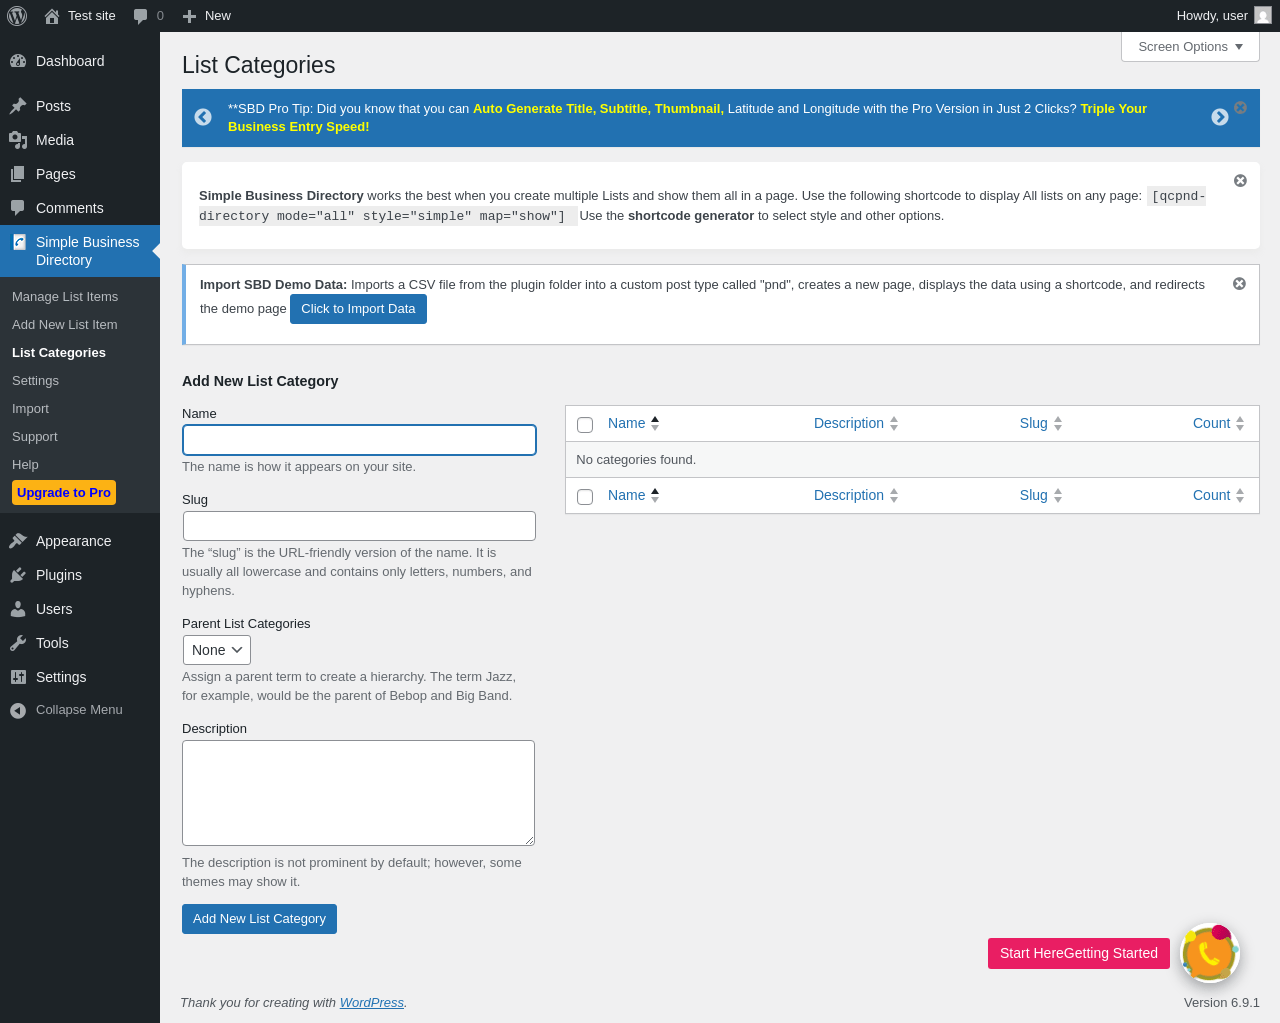Viewport: 1280px width, 1023px height.
Task: Open the Parent List Categories dropdown
Action: [x=216, y=650]
